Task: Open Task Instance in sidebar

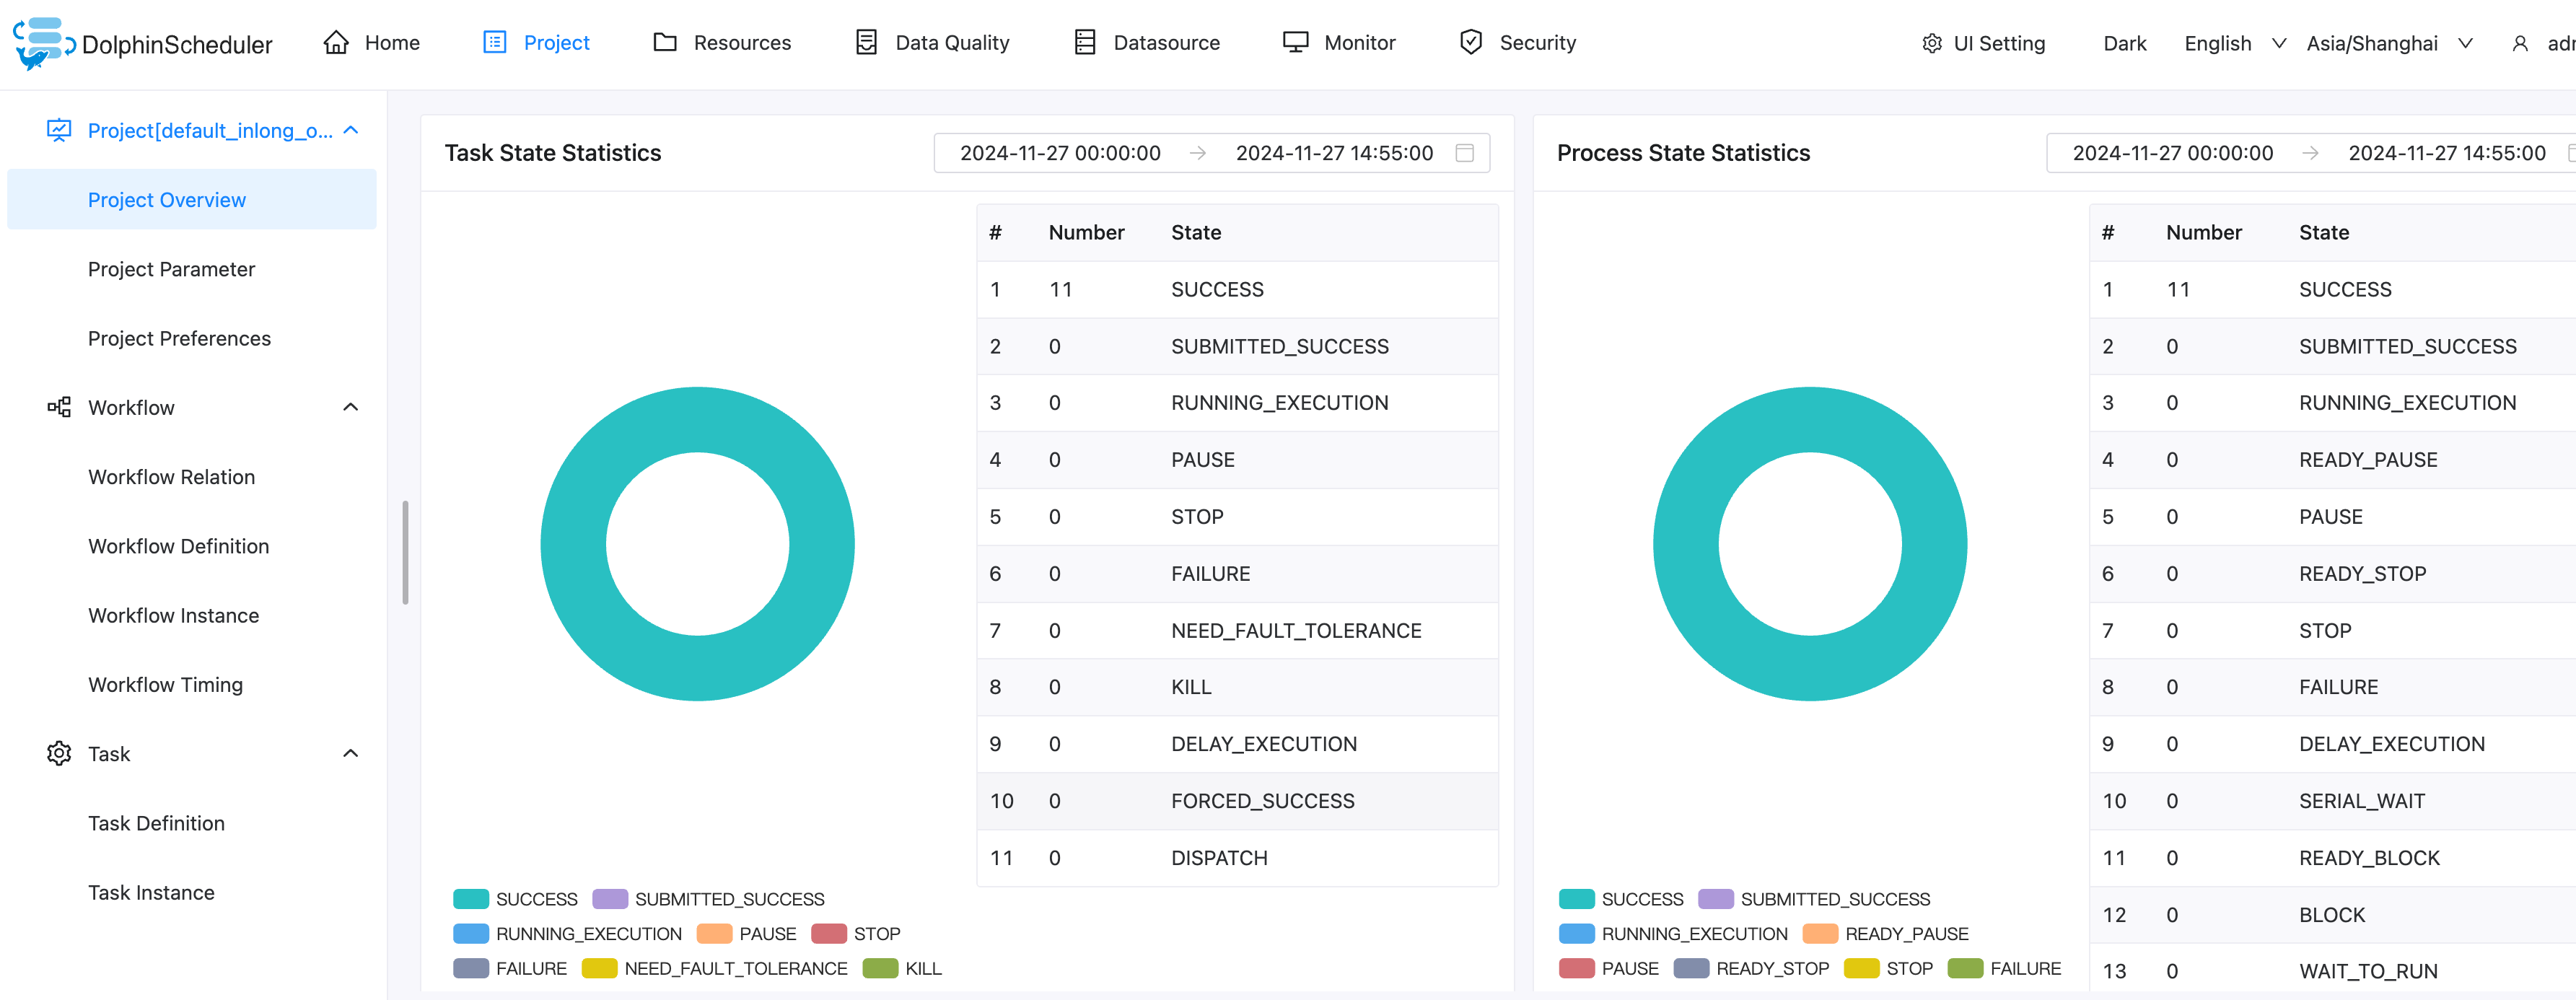Action: (x=151, y=892)
